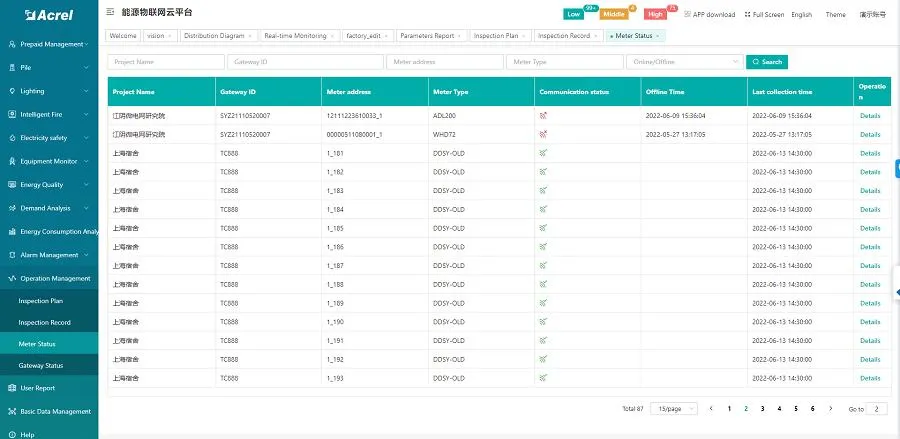Expand the Prepaid Management menu

pos(50,45)
